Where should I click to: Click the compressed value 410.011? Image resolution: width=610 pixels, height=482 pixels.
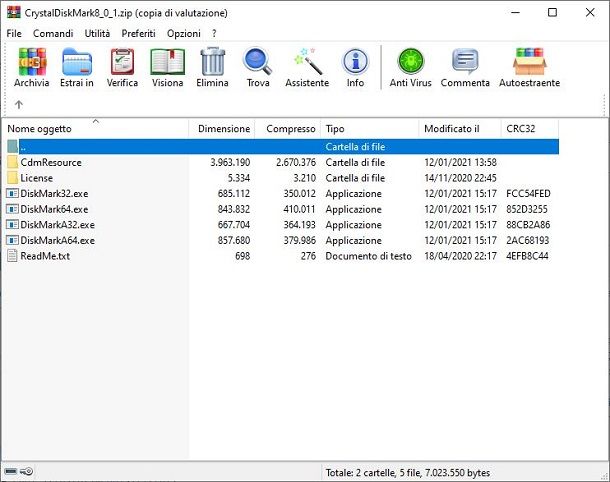[x=300, y=209]
